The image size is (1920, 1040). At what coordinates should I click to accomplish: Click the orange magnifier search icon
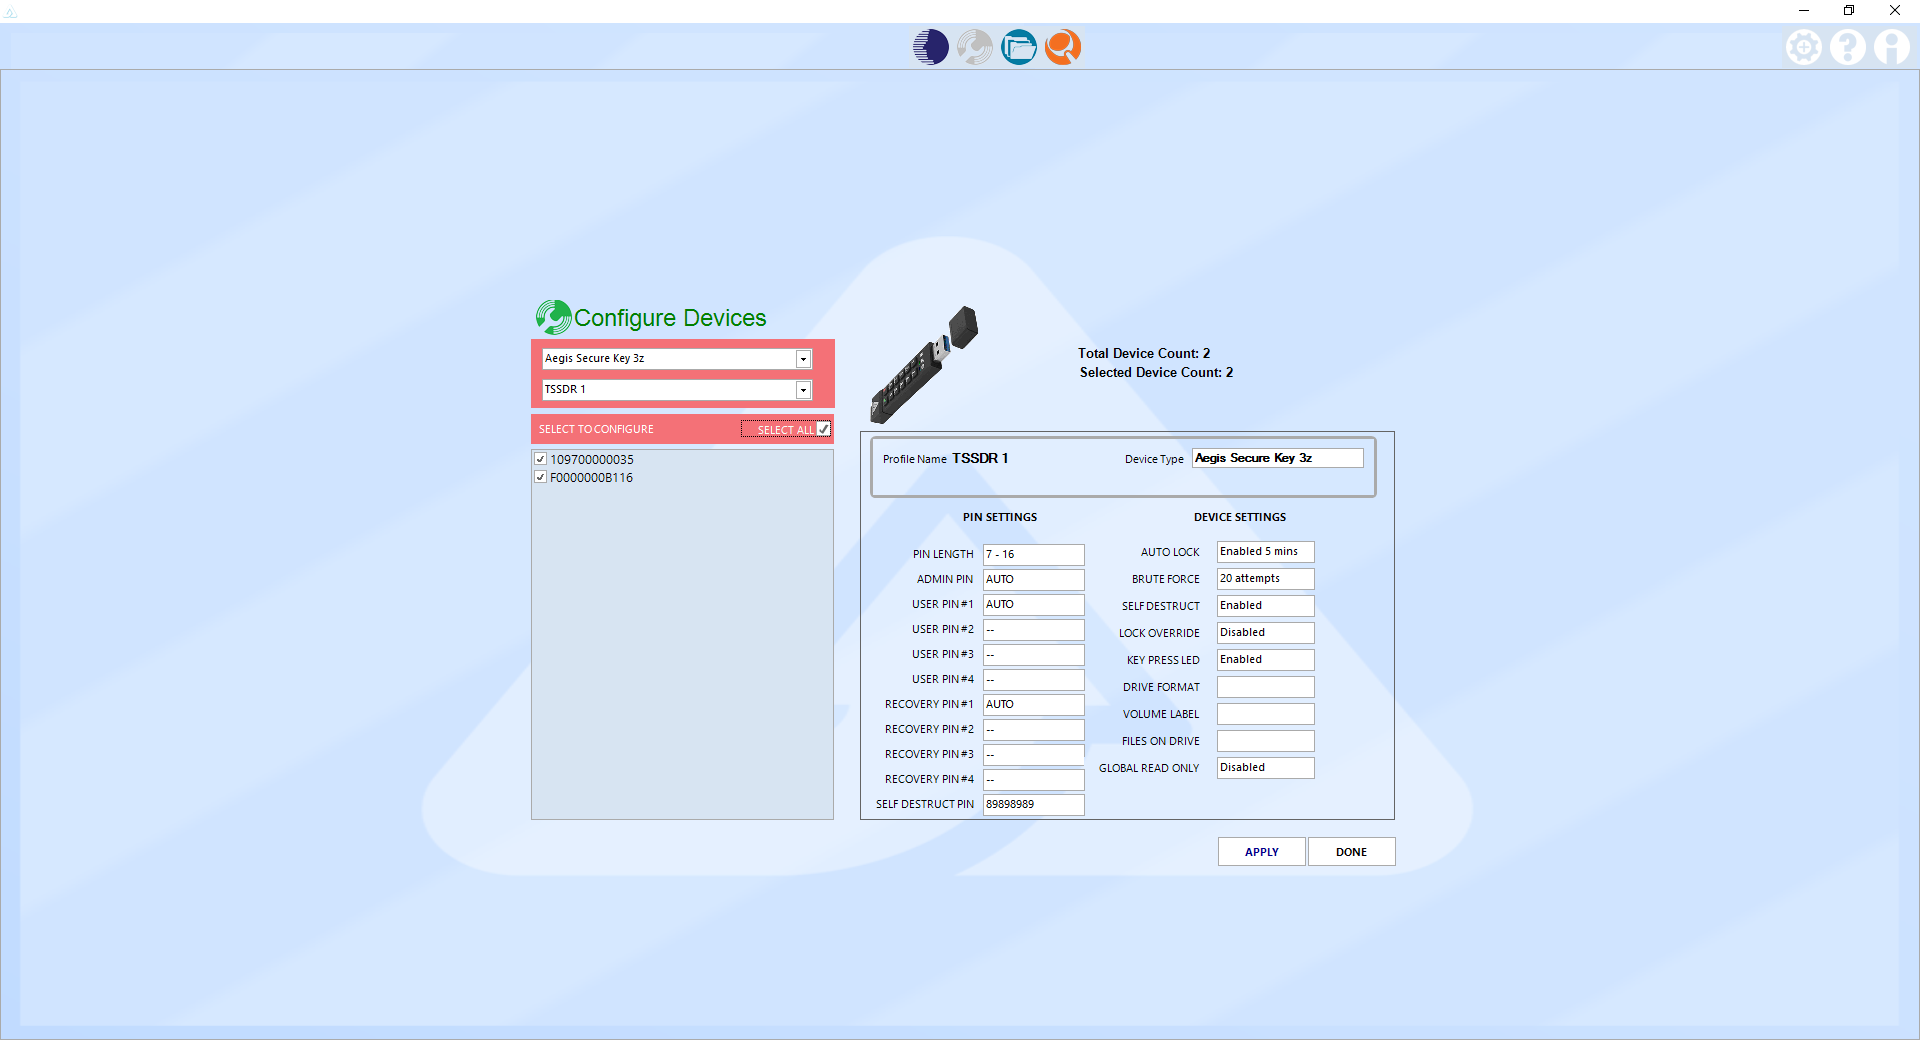1062,47
